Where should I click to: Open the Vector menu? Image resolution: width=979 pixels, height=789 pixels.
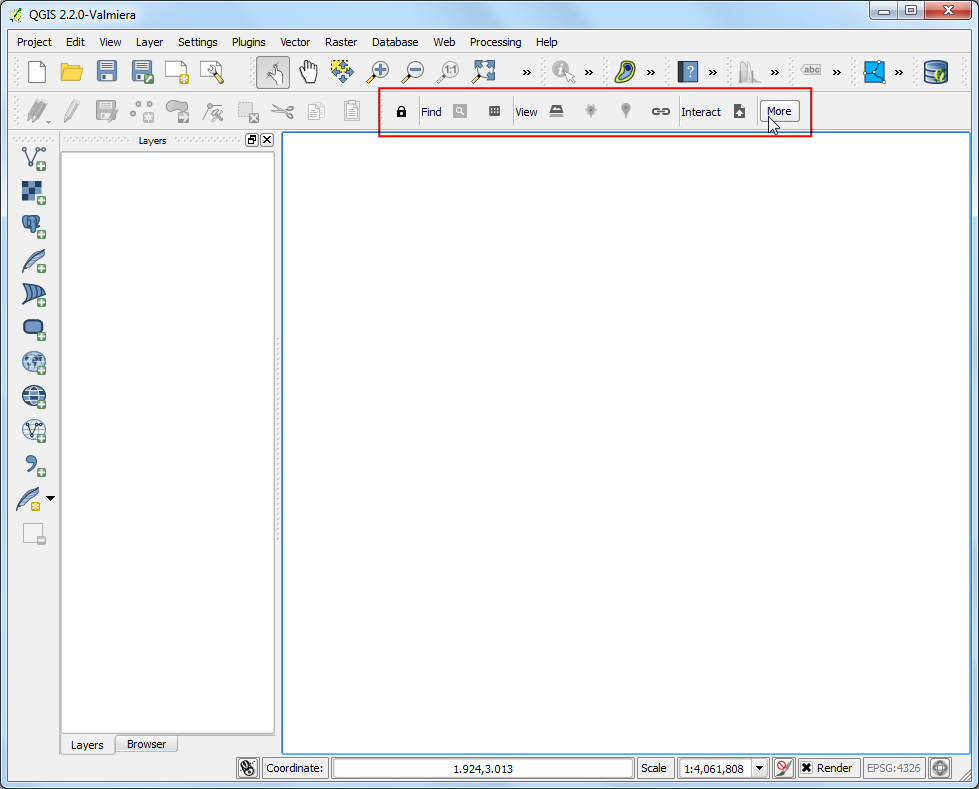tap(295, 42)
